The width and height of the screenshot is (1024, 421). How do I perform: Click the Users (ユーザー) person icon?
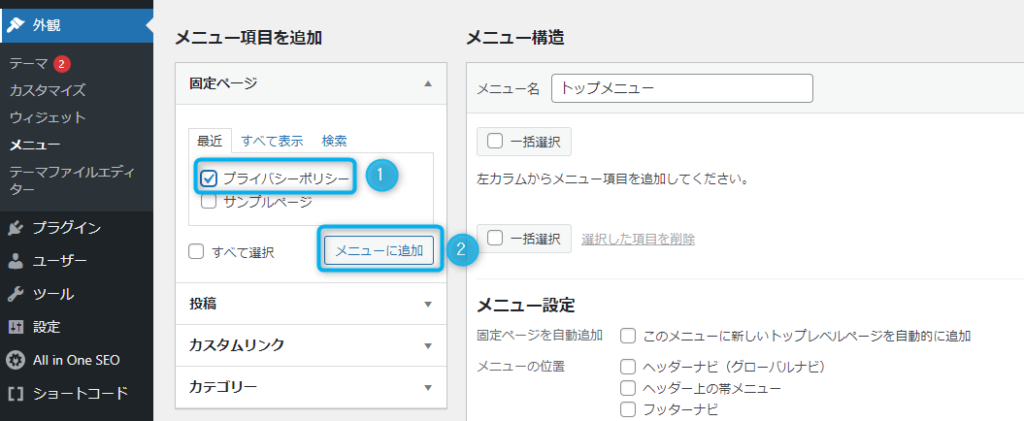coord(15,261)
